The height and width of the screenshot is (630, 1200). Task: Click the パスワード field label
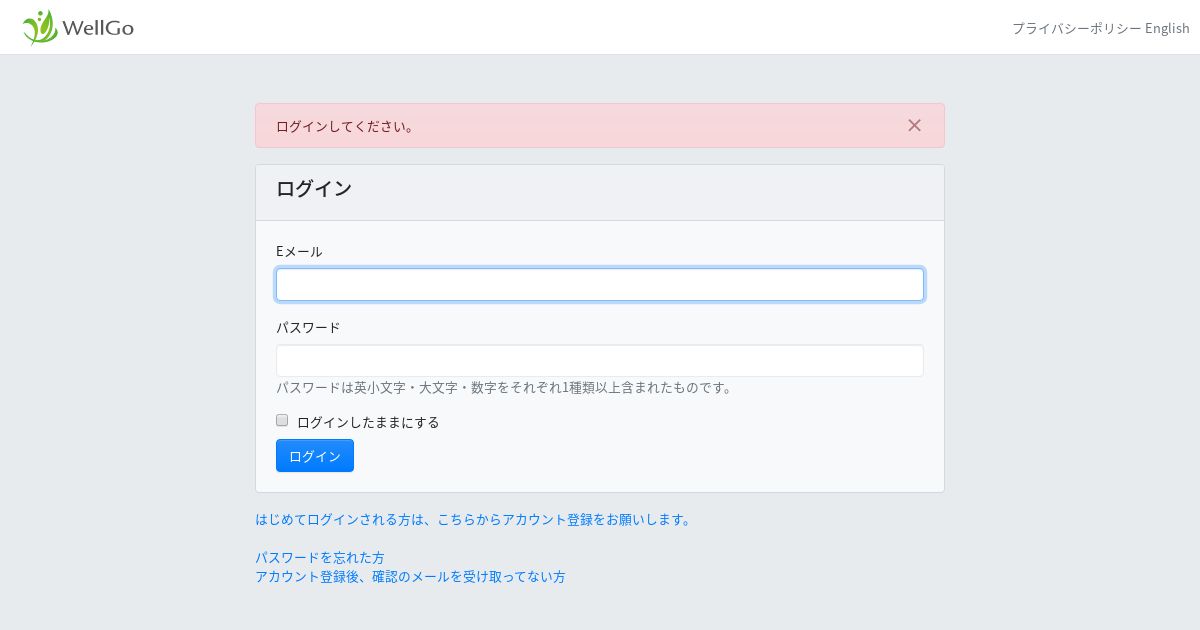308,327
